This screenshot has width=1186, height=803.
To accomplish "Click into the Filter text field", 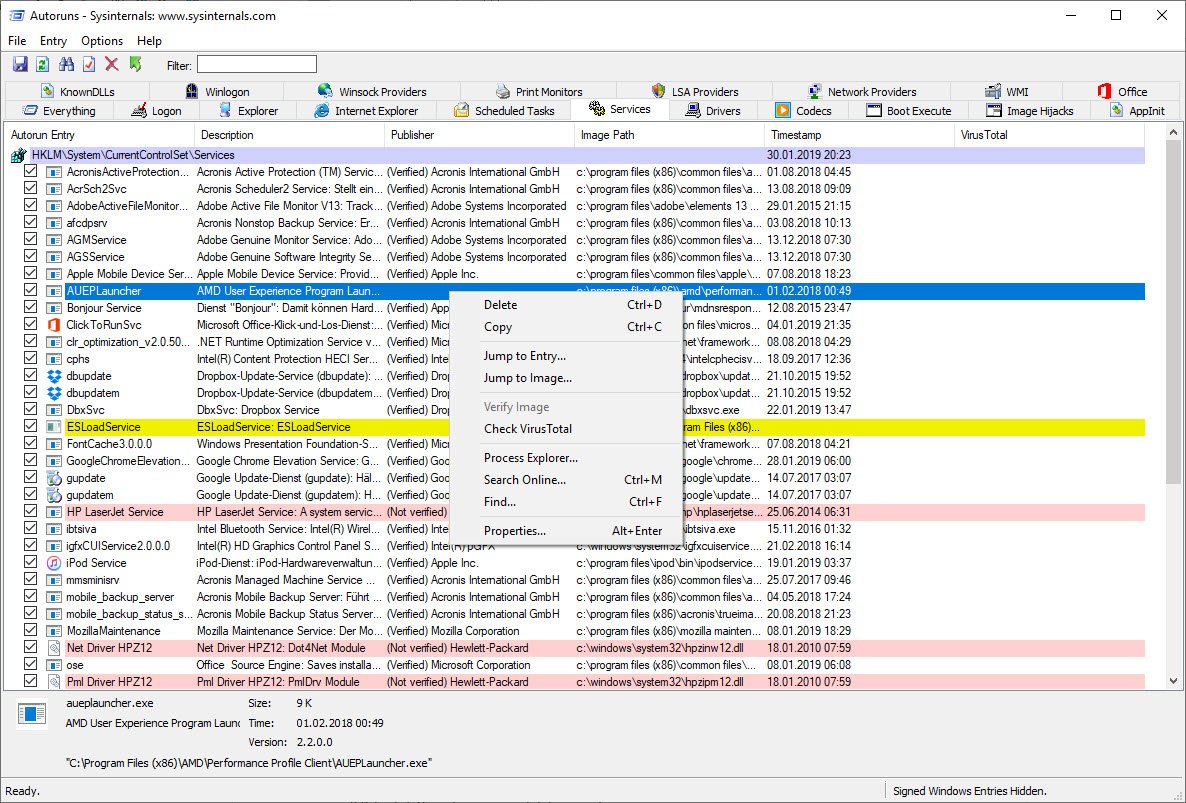I will [257, 65].
